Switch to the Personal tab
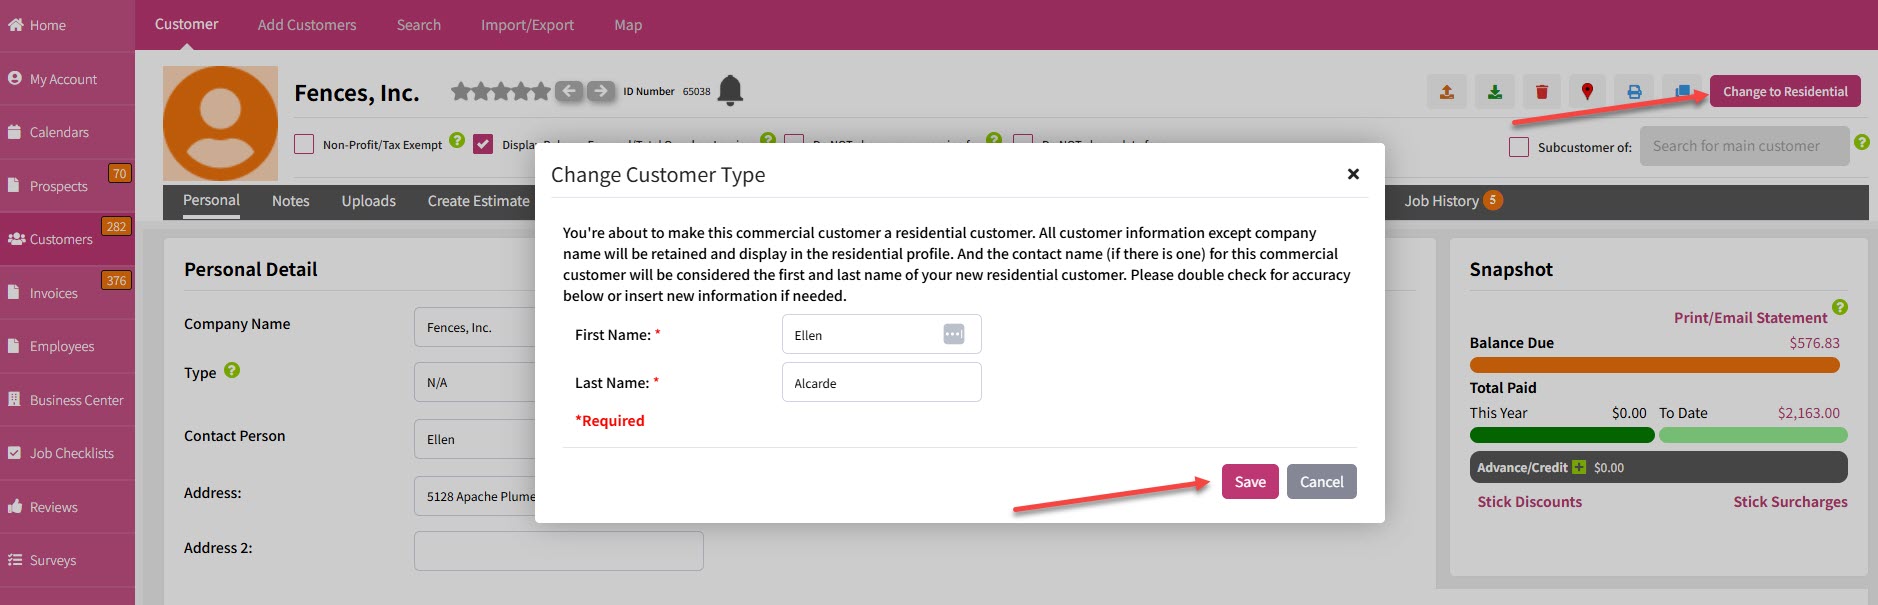This screenshot has width=1878, height=605. click(211, 201)
